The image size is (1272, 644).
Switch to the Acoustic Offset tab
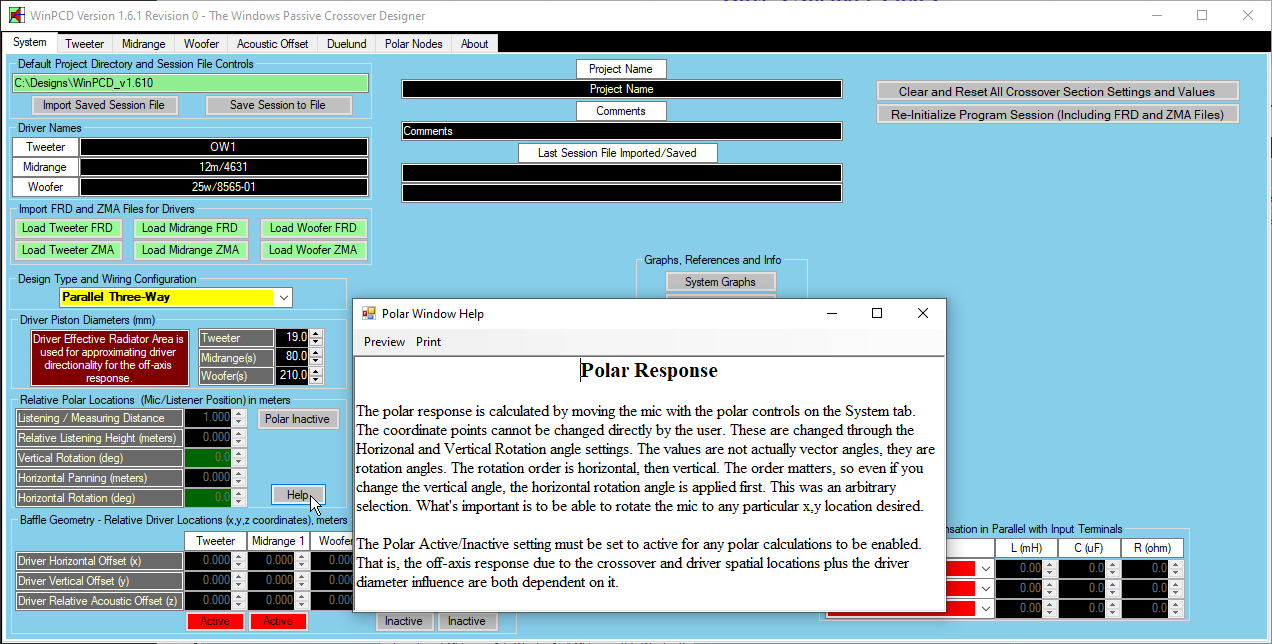(x=272, y=44)
